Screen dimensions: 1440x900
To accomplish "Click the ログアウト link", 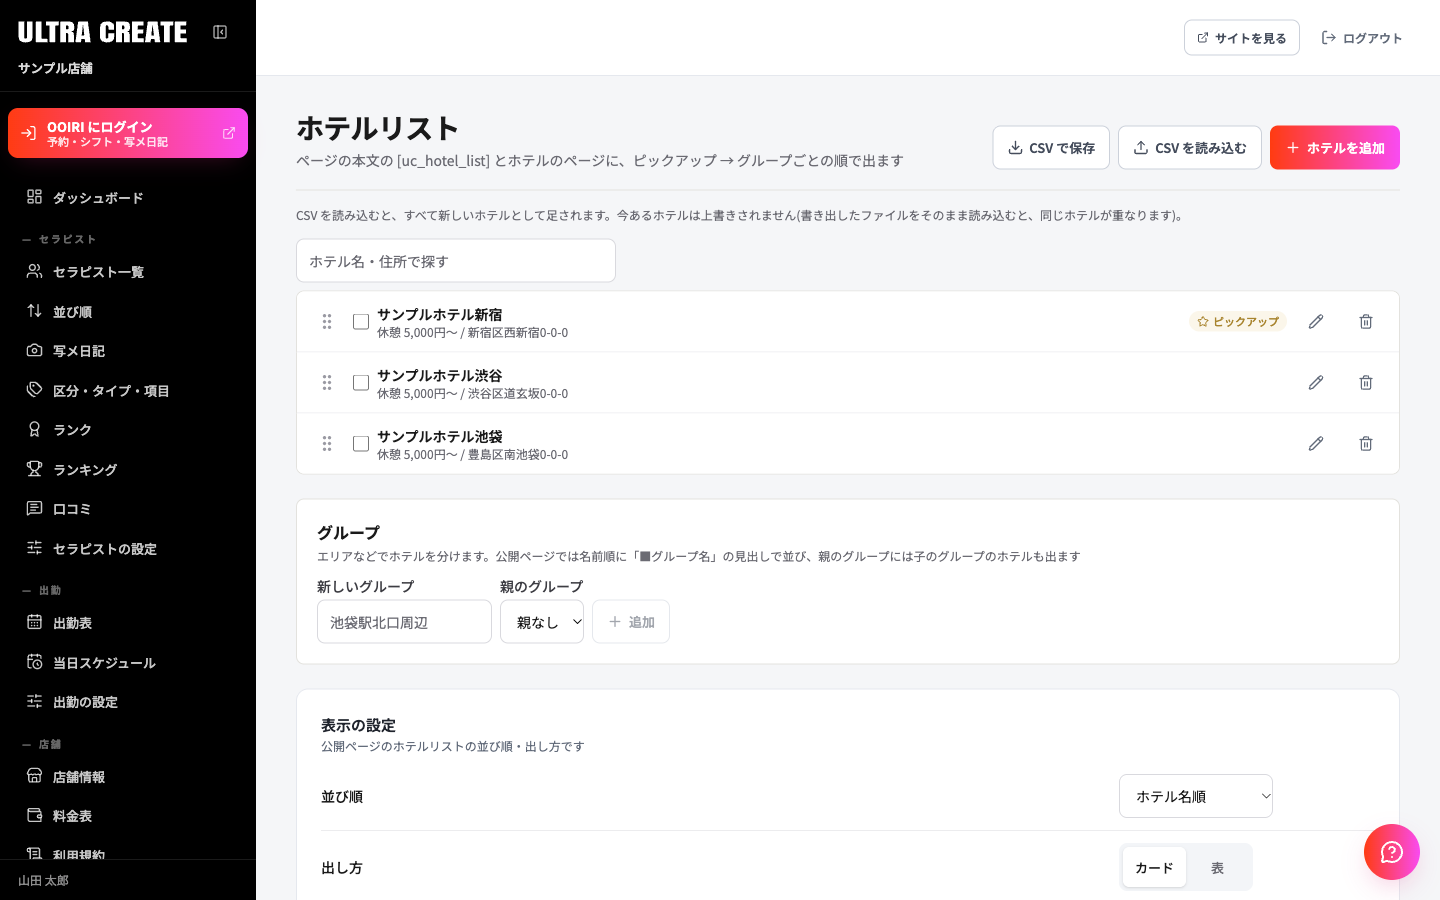I will pos(1362,38).
